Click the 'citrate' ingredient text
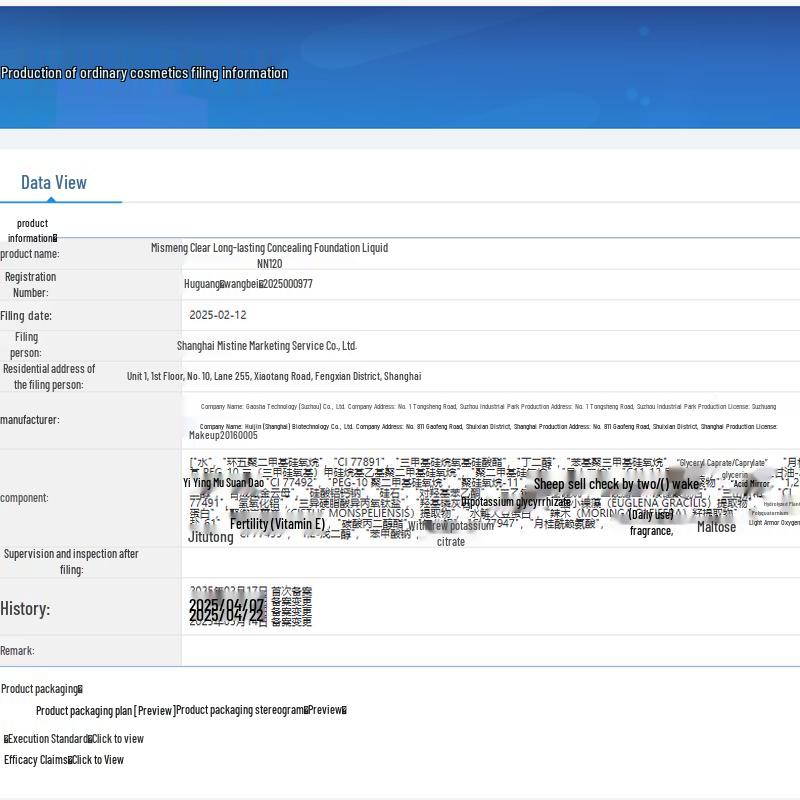 [x=451, y=542]
